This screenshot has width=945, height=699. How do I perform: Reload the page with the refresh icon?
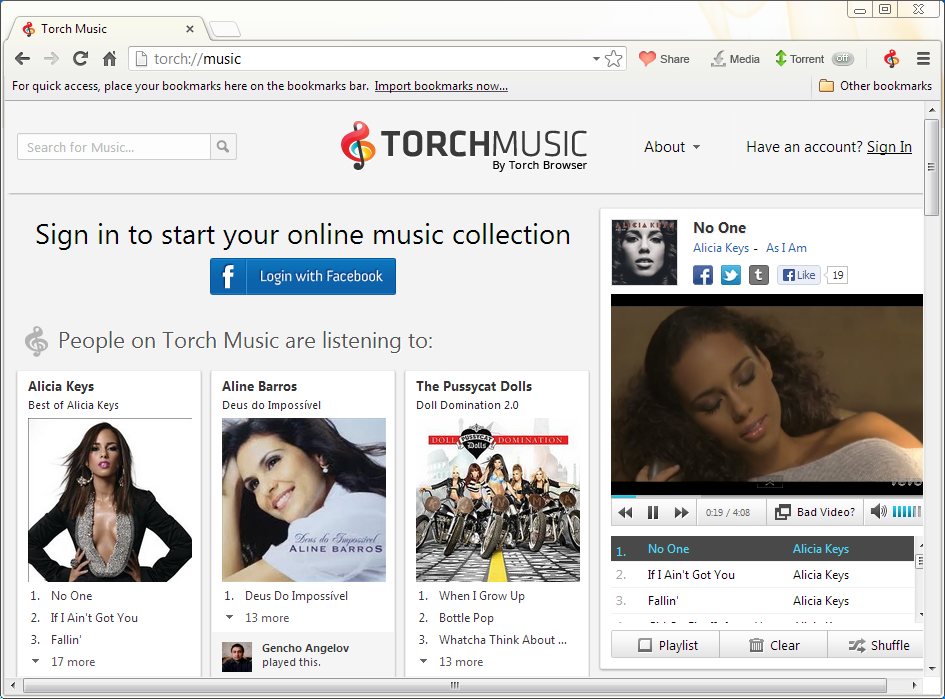[x=80, y=58]
